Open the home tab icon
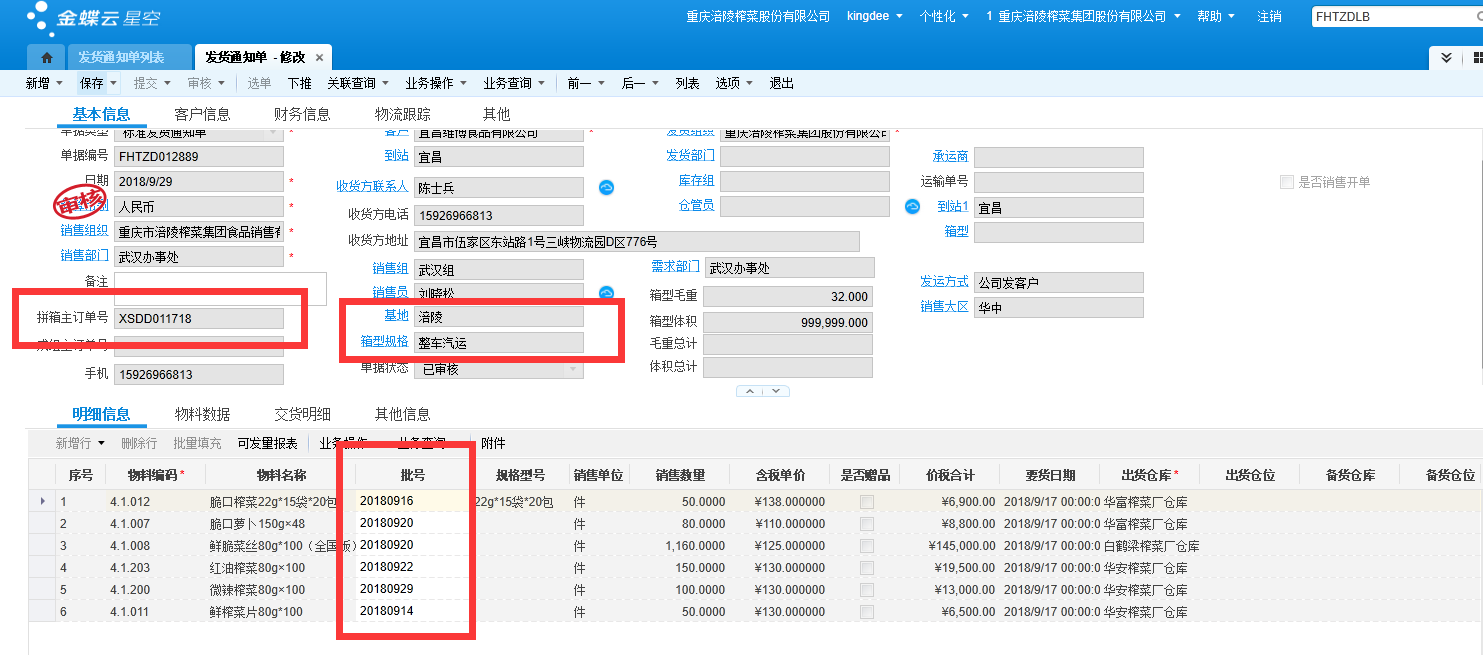Screen dimensions: 1483x655 (x=46, y=58)
